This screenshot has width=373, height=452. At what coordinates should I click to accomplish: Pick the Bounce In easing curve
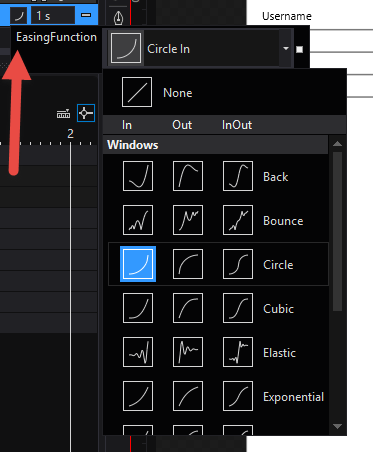[138, 220]
